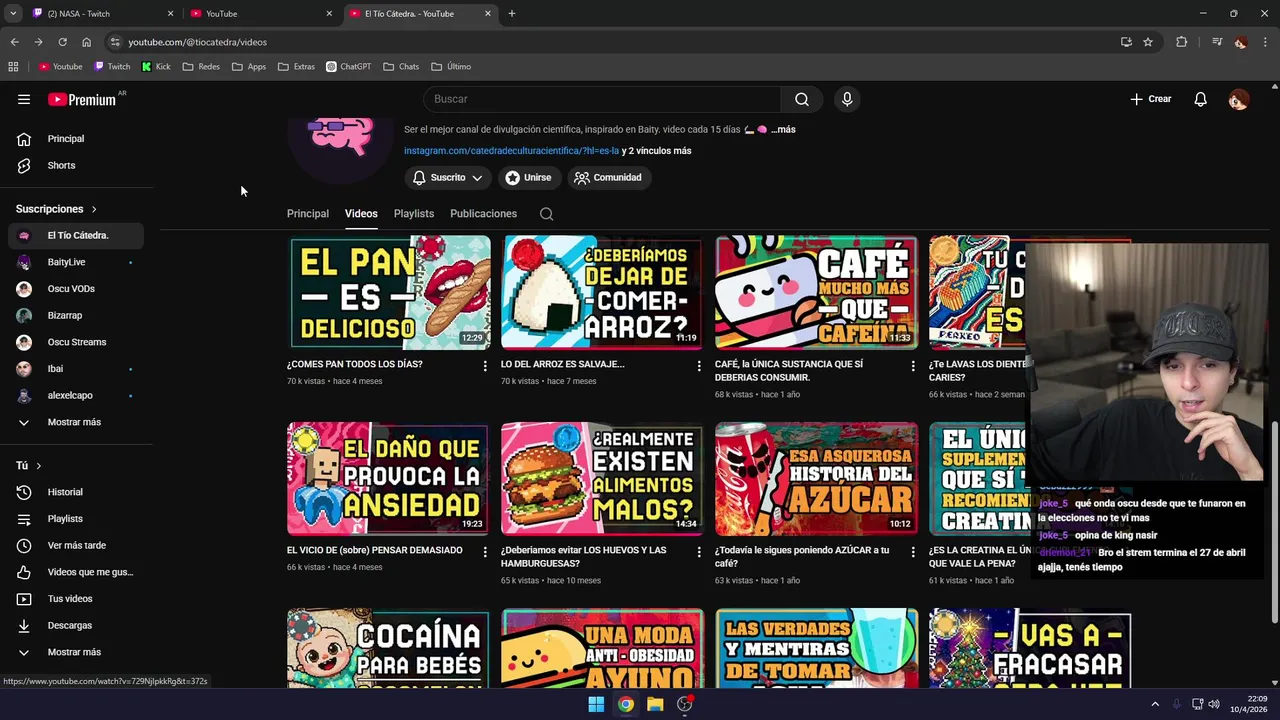
Task: Open Windows Start menu
Action: (x=596, y=704)
